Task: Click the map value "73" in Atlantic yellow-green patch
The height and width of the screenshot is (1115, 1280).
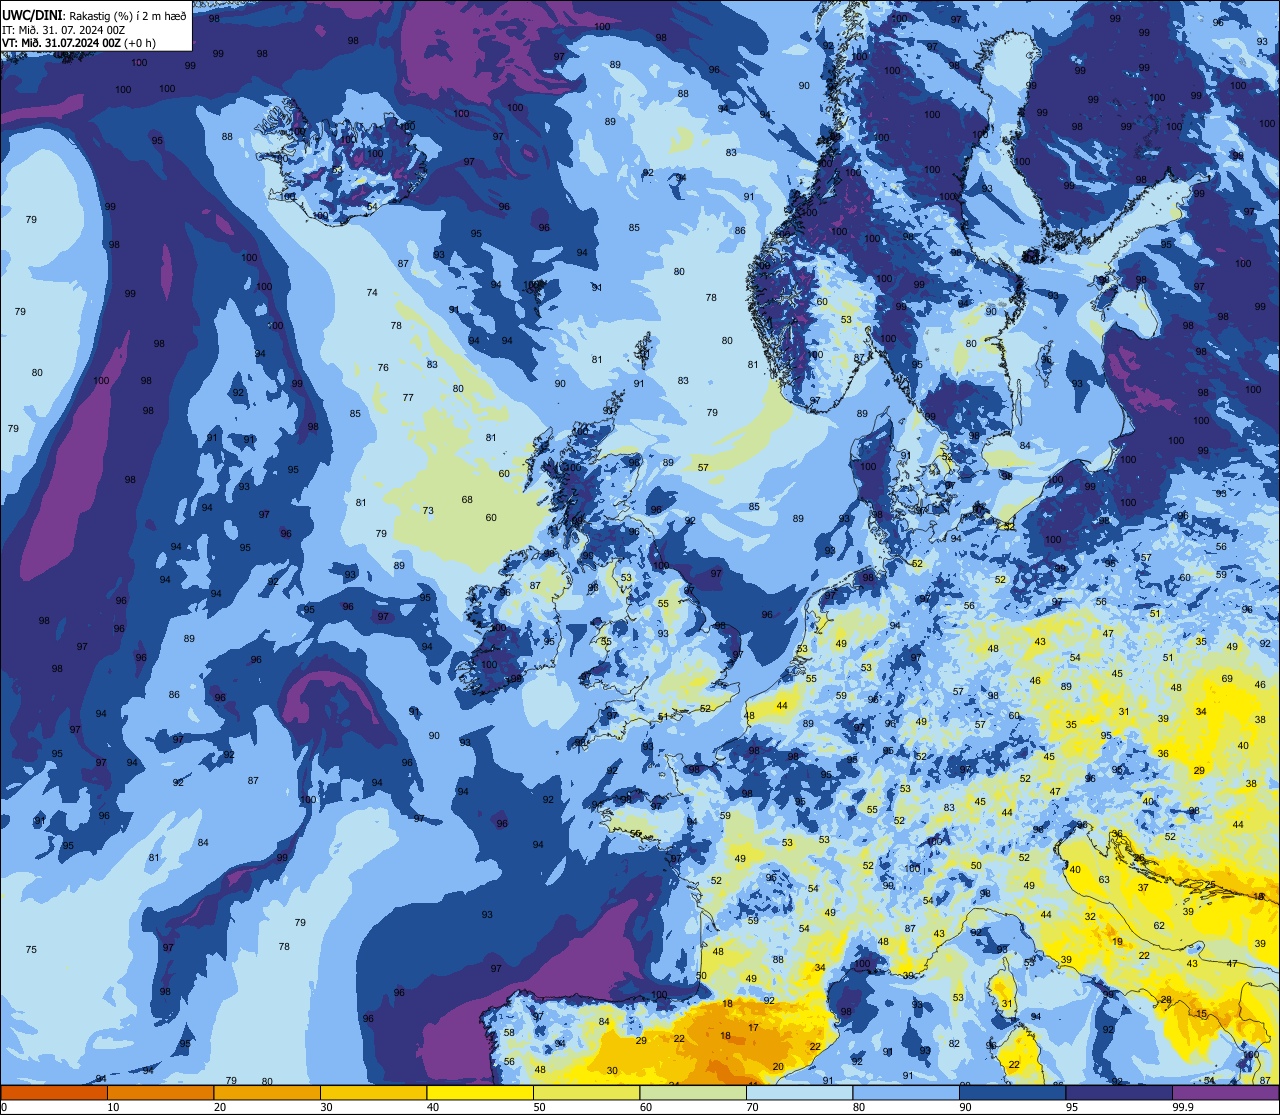Action: tap(428, 511)
